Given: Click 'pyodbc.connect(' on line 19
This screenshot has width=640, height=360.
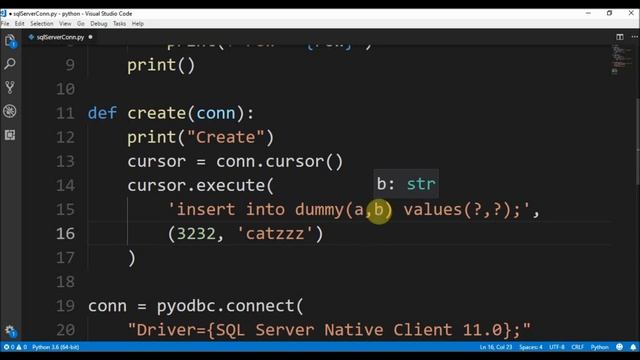Looking at the screenshot, I should click(x=230, y=306).
